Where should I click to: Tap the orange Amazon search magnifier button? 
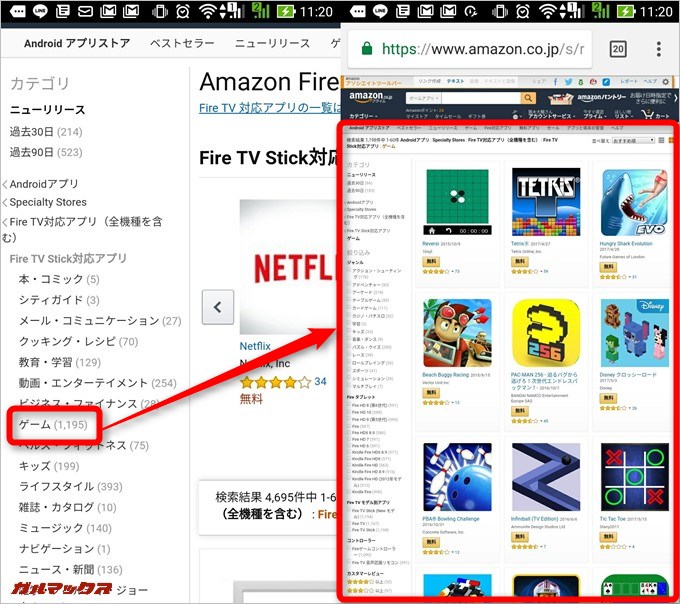click(x=528, y=98)
